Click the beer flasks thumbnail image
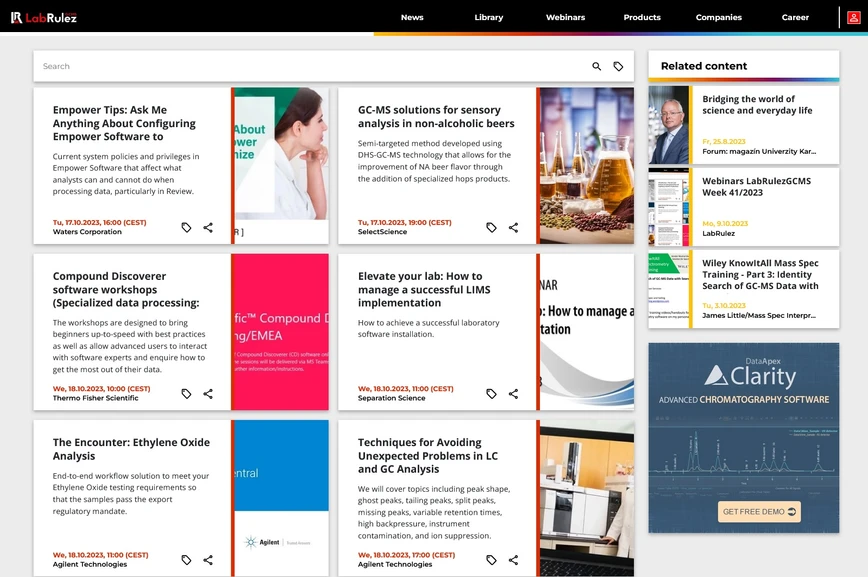Screen dimensions: 868x577 click(587, 166)
